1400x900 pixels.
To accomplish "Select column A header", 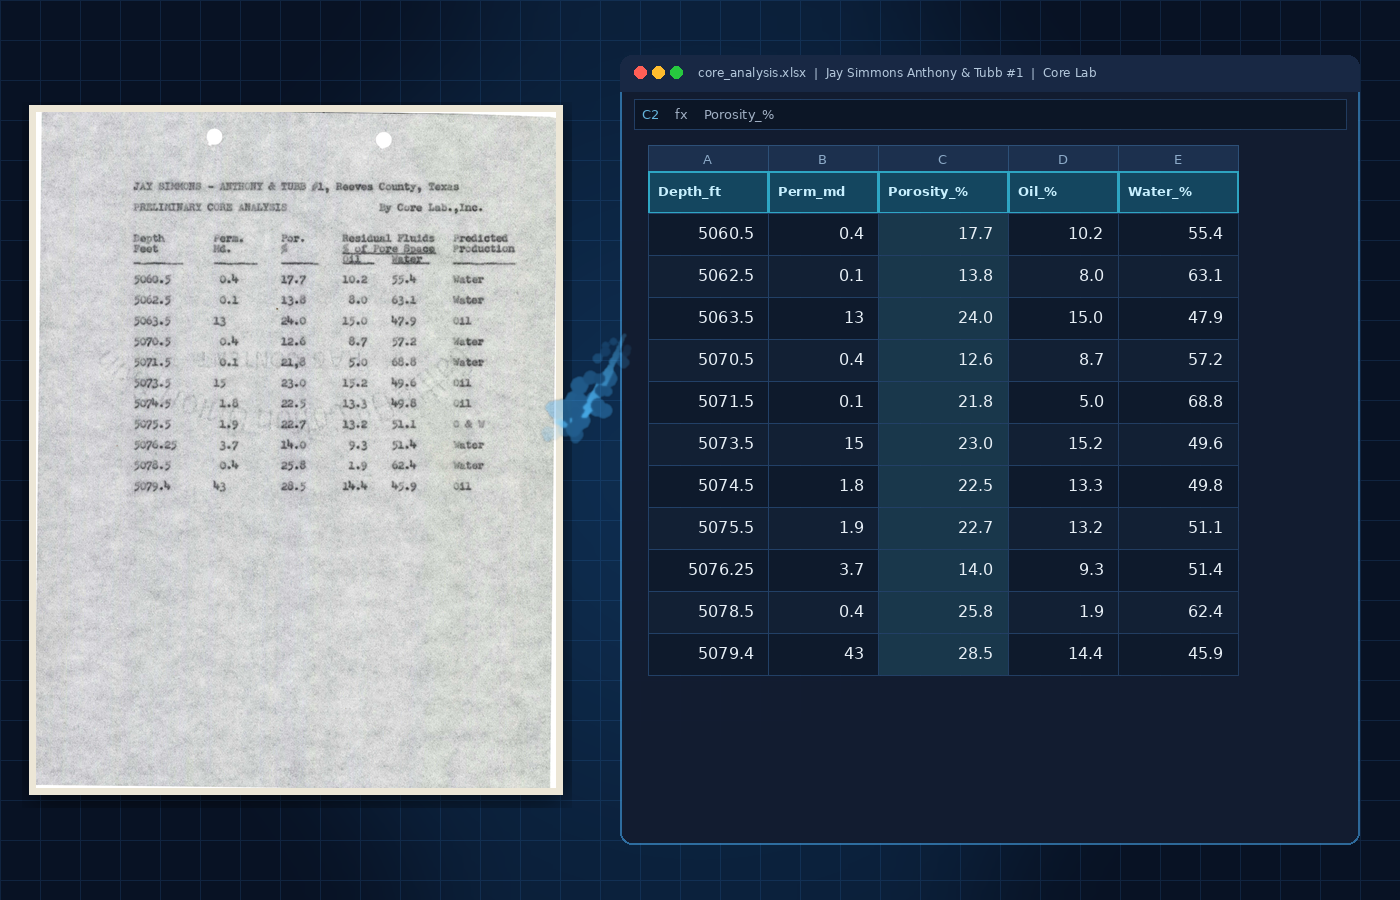I will [708, 159].
